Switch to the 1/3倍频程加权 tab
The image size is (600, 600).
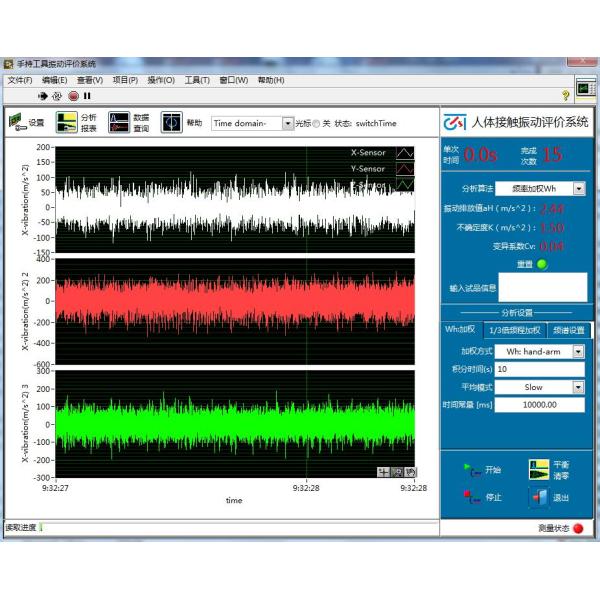click(518, 331)
